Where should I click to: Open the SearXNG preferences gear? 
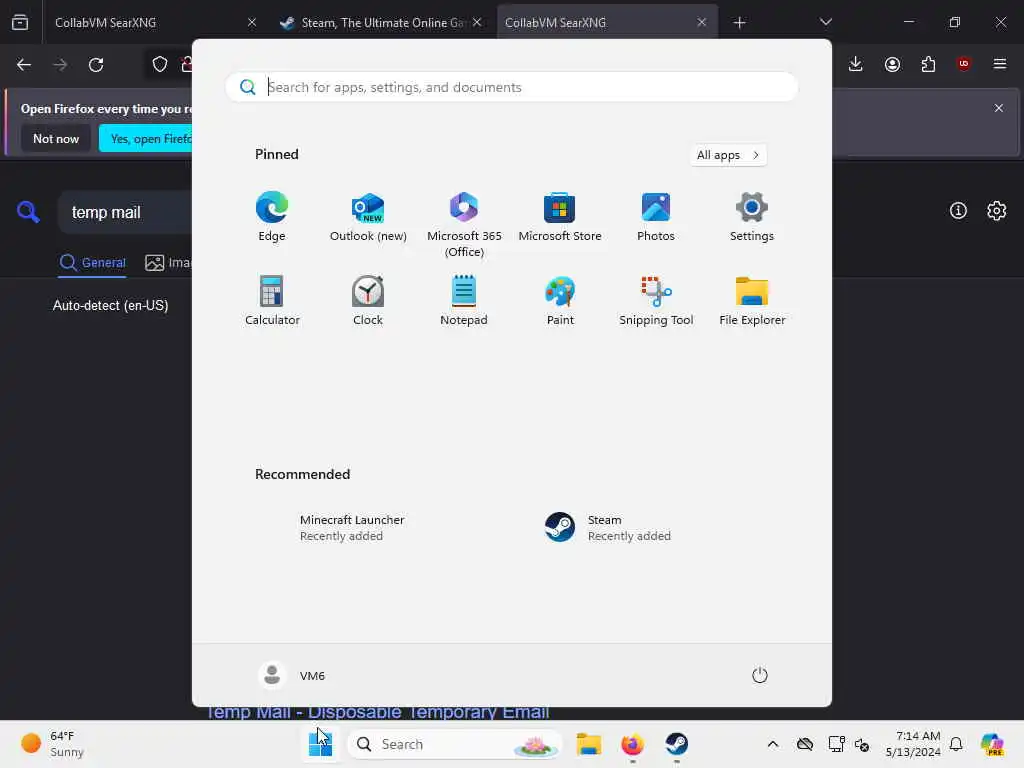pyautogui.click(x=997, y=210)
